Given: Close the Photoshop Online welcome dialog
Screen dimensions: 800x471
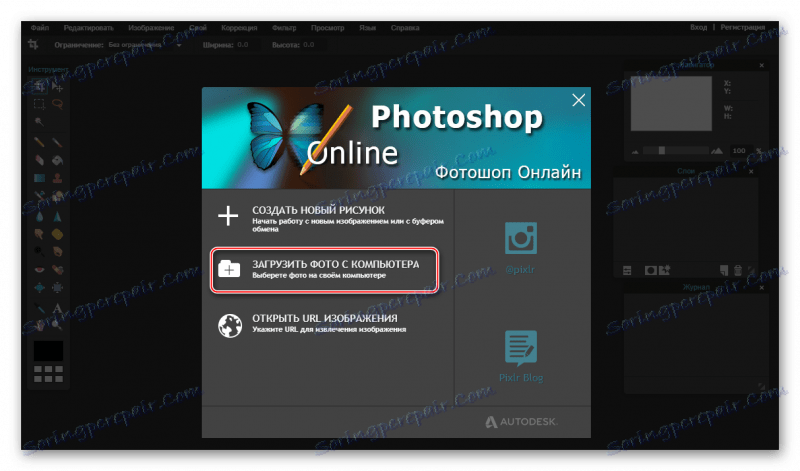Looking at the screenshot, I should tap(578, 100).
